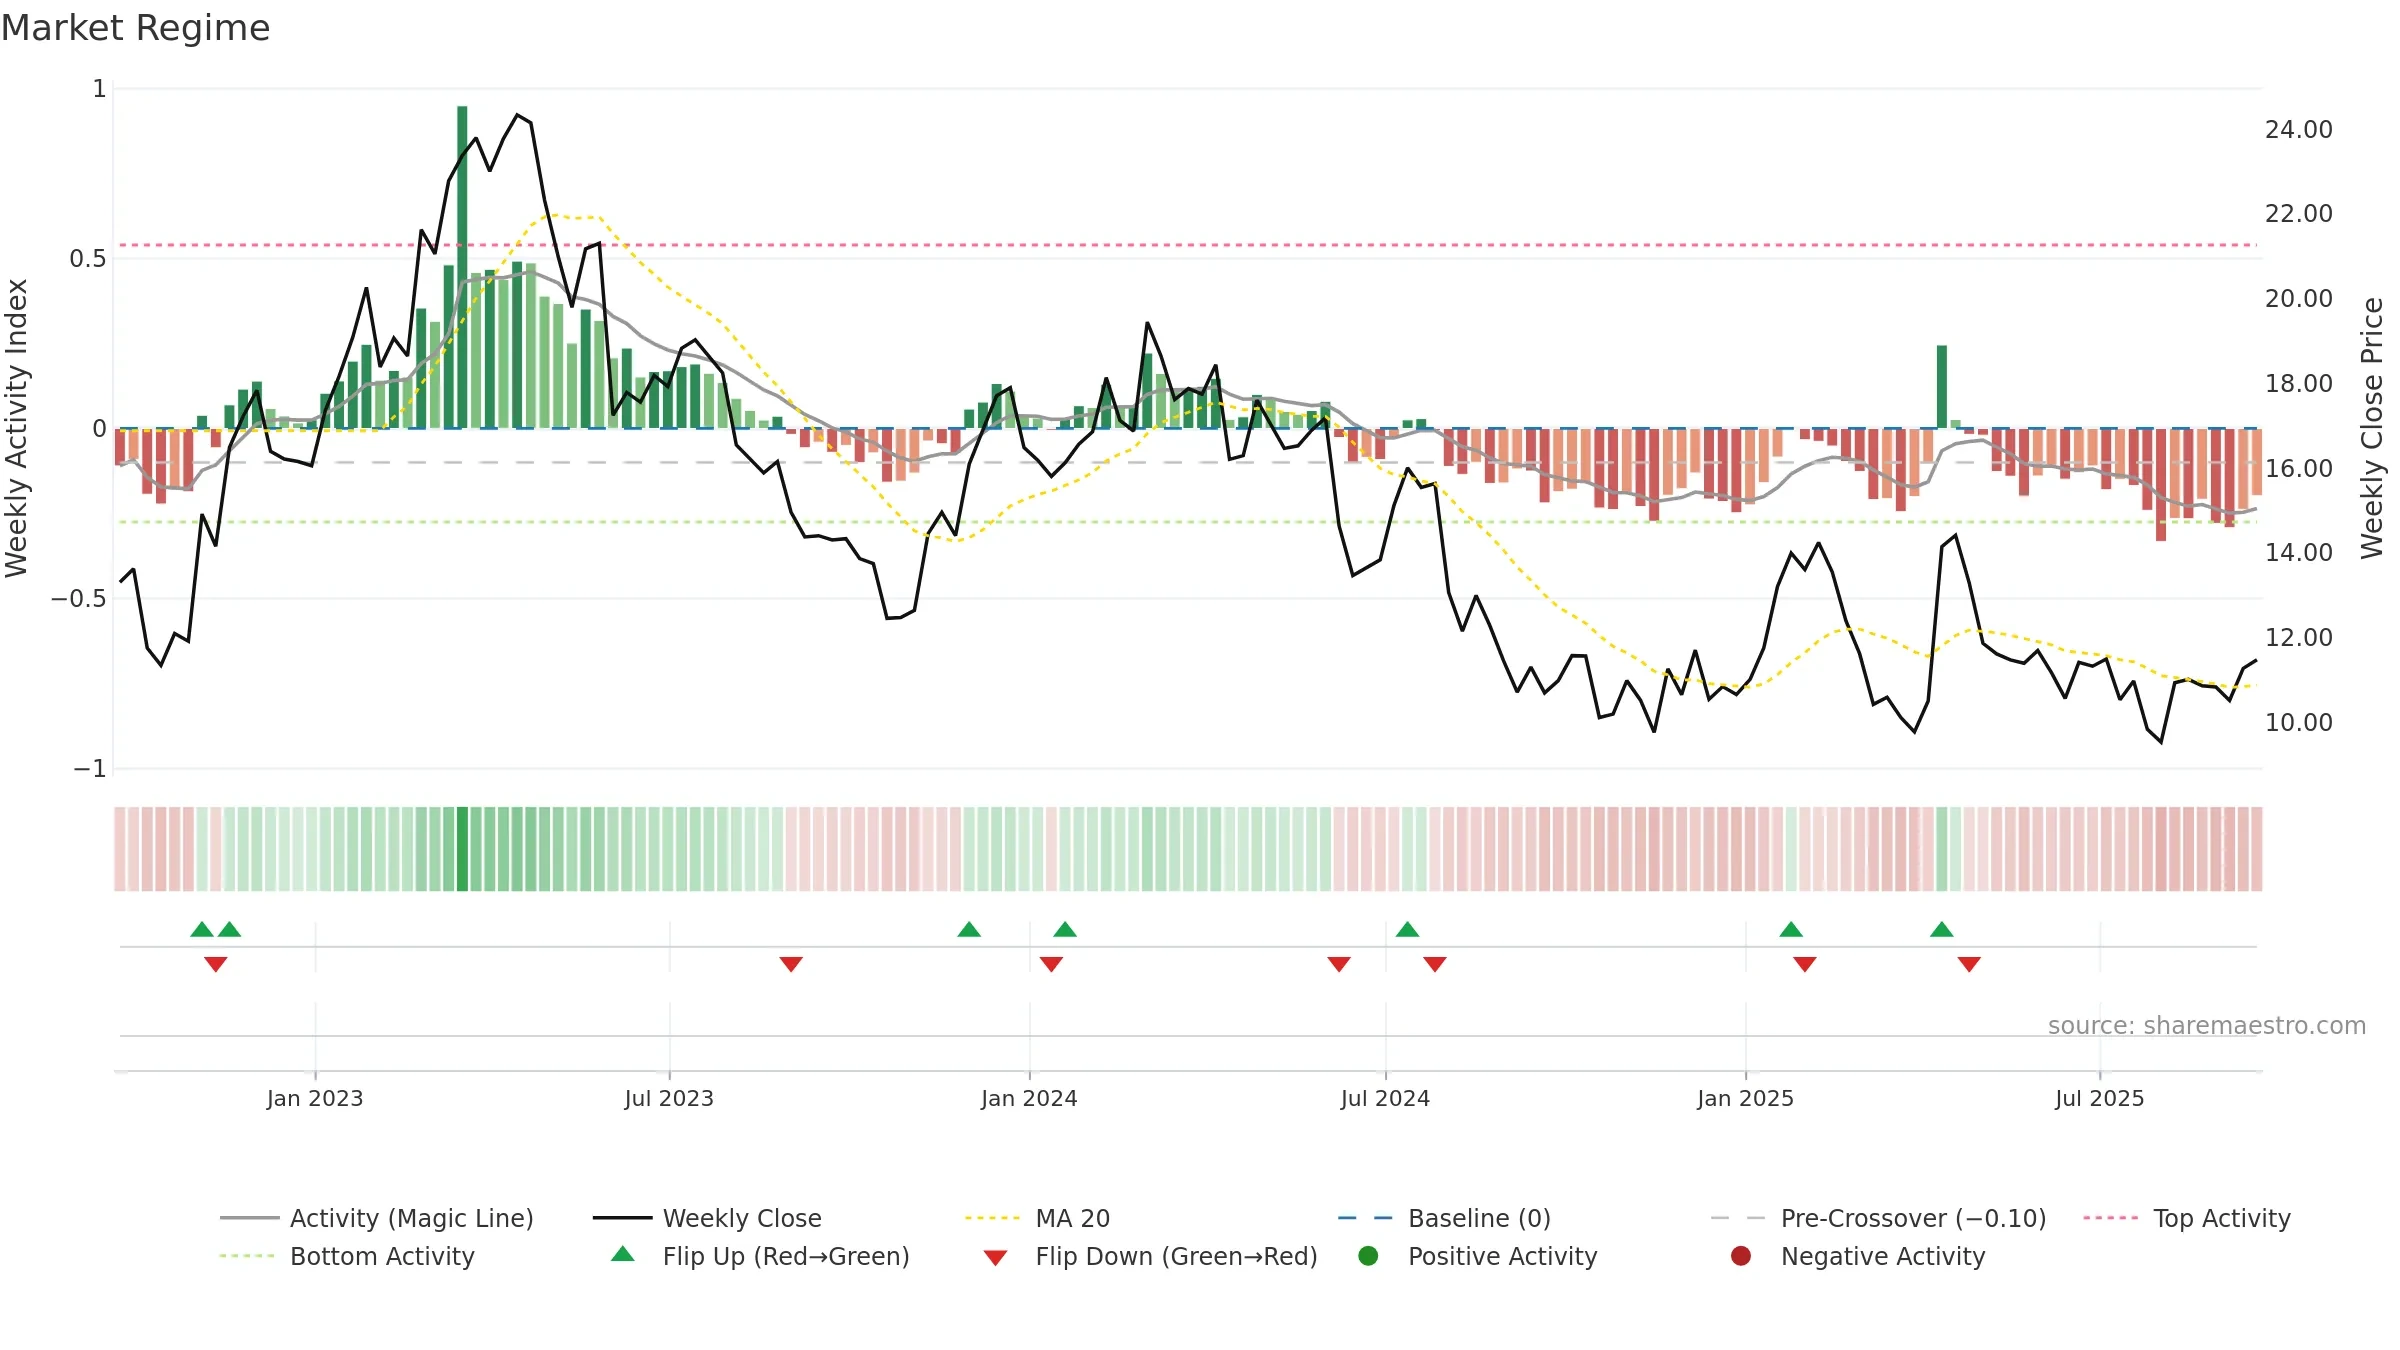
Task: Click the Market Regime chart title
Action: (135, 28)
